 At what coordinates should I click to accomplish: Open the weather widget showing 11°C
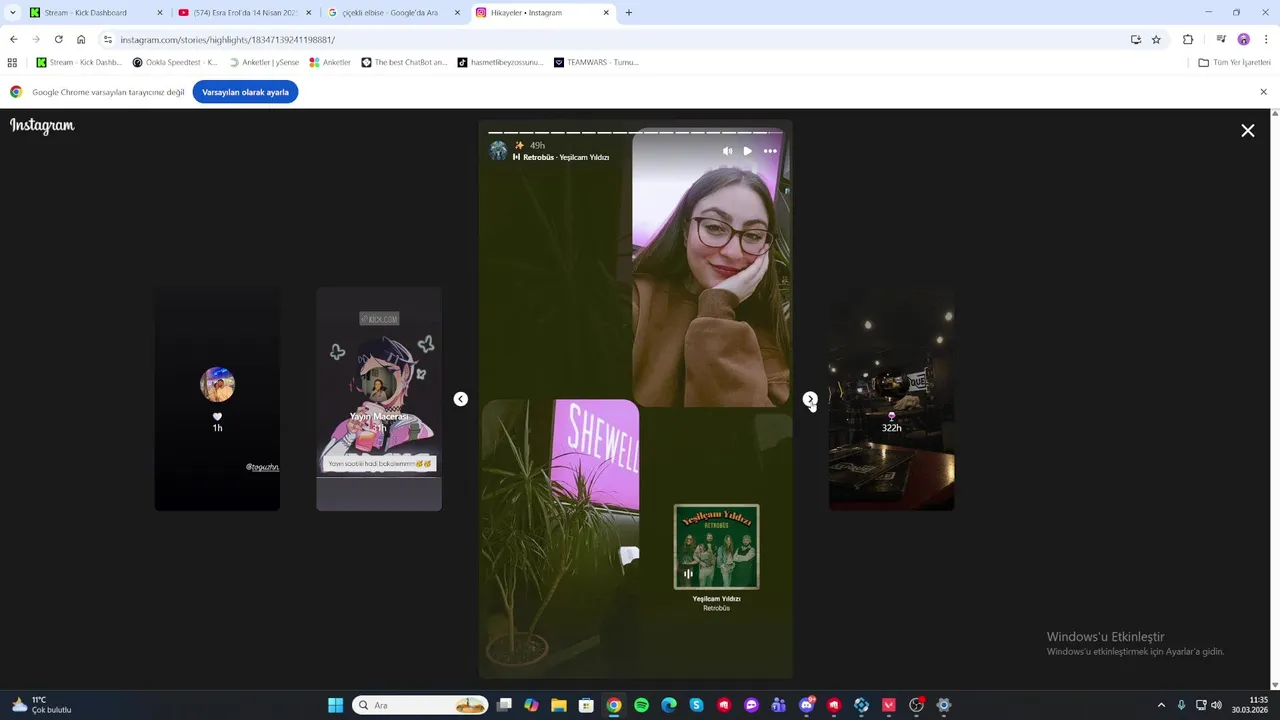point(41,705)
